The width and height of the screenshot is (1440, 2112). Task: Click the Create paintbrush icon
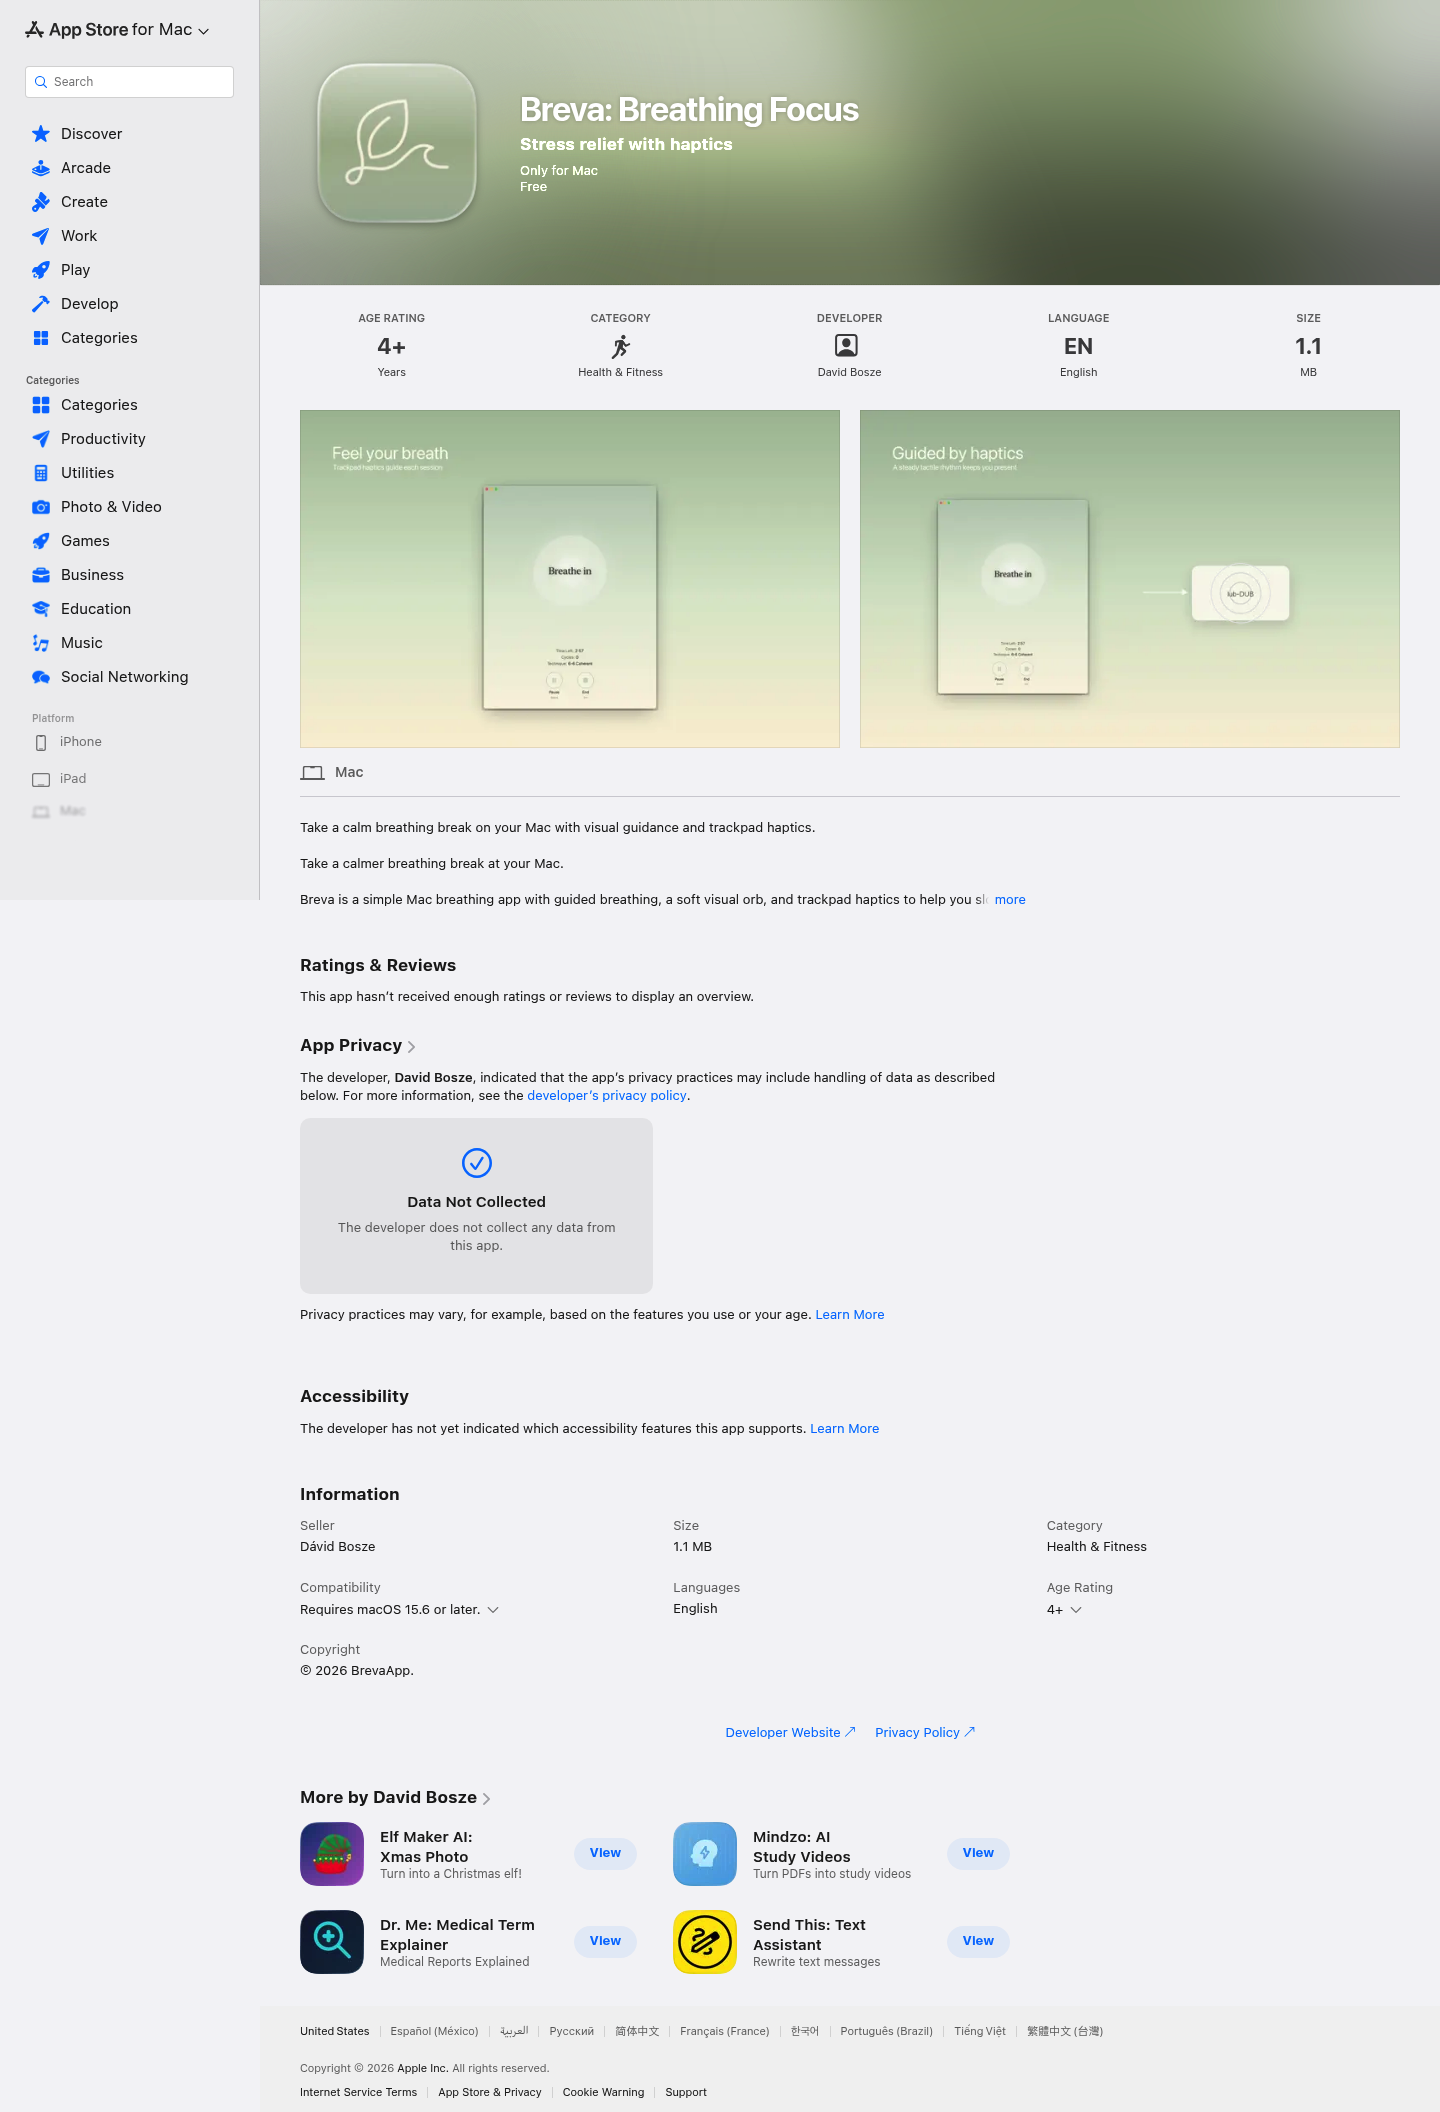[x=41, y=202]
